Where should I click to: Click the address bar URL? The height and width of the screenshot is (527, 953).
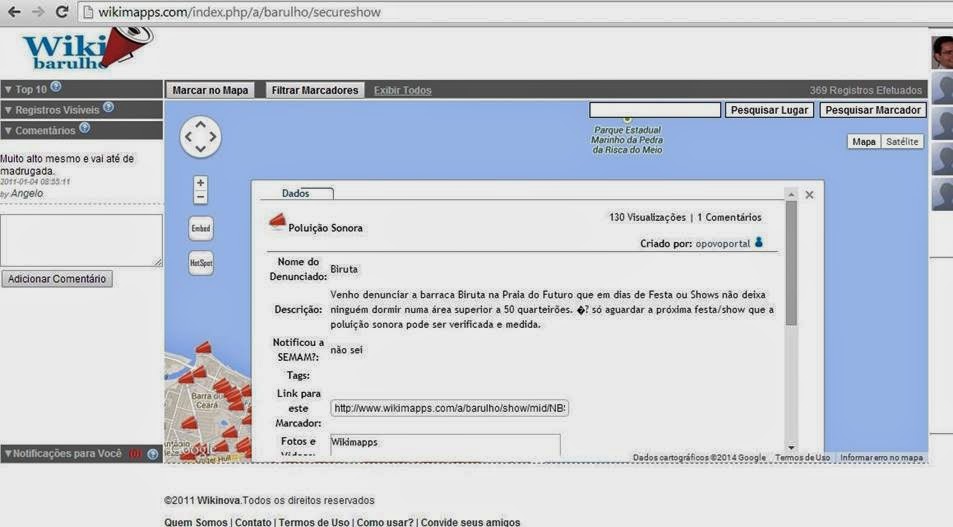[239, 12]
